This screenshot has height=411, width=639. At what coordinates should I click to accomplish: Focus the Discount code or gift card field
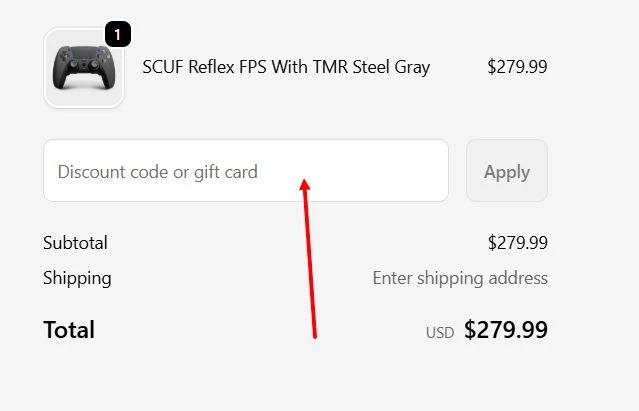pyautogui.click(x=245, y=171)
